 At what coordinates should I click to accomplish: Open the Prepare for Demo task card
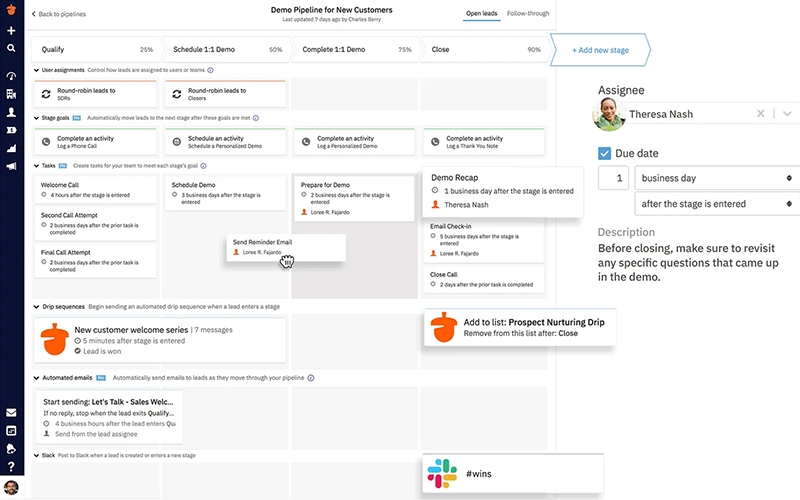[x=354, y=198]
